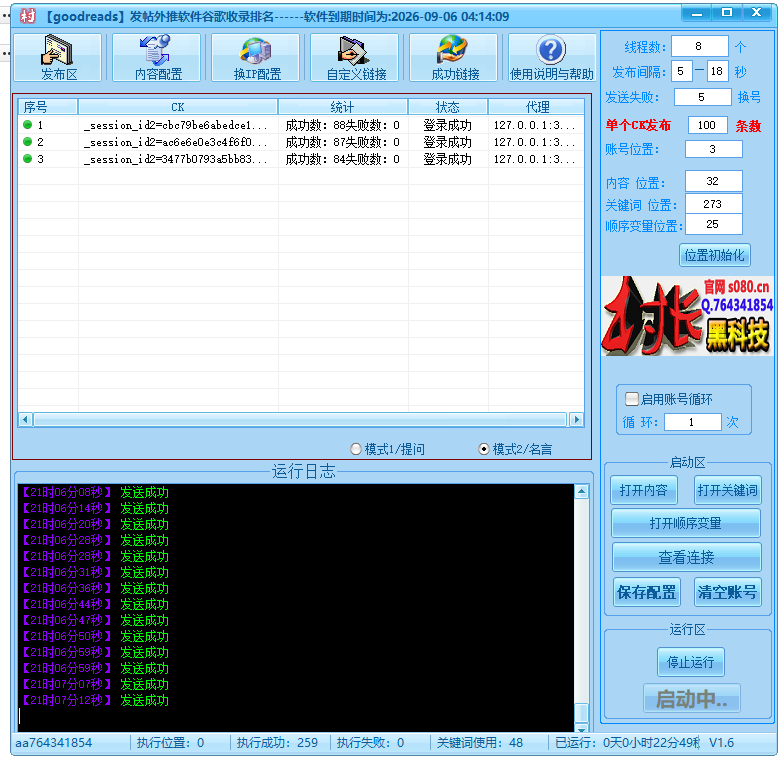Click the s080.cn 黑科技 banner image

tap(687, 316)
